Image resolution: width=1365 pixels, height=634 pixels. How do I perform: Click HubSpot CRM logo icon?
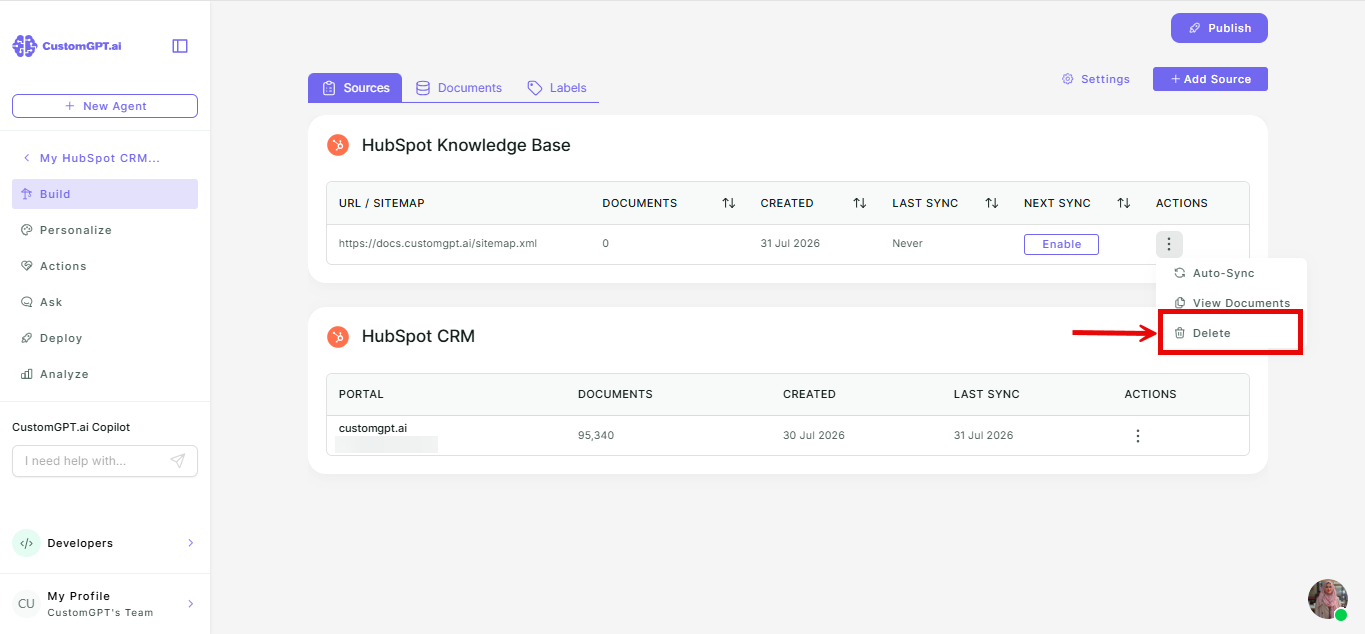point(338,336)
